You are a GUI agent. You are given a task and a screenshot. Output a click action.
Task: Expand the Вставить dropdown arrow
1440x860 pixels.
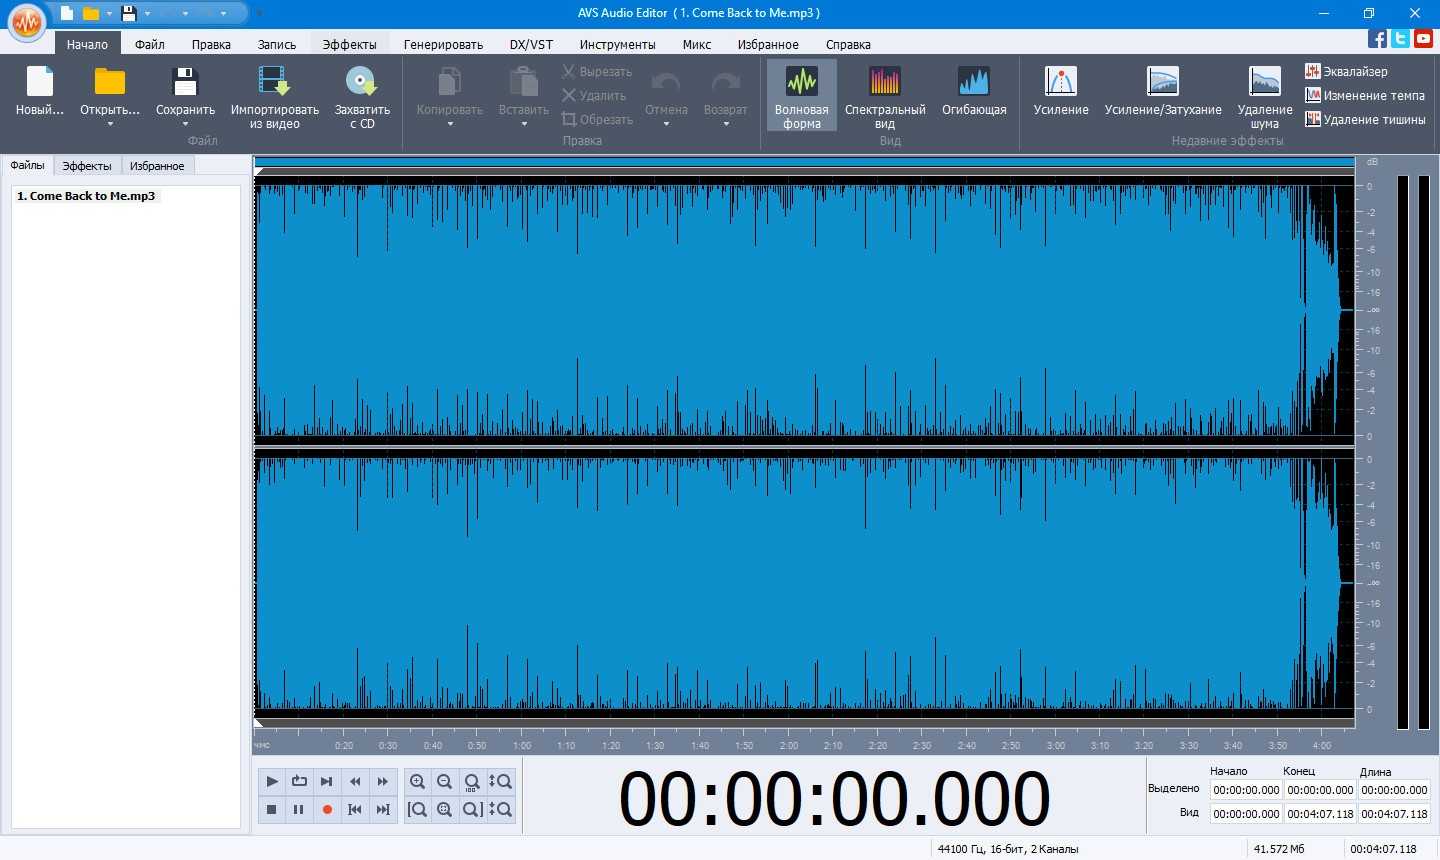[524, 124]
